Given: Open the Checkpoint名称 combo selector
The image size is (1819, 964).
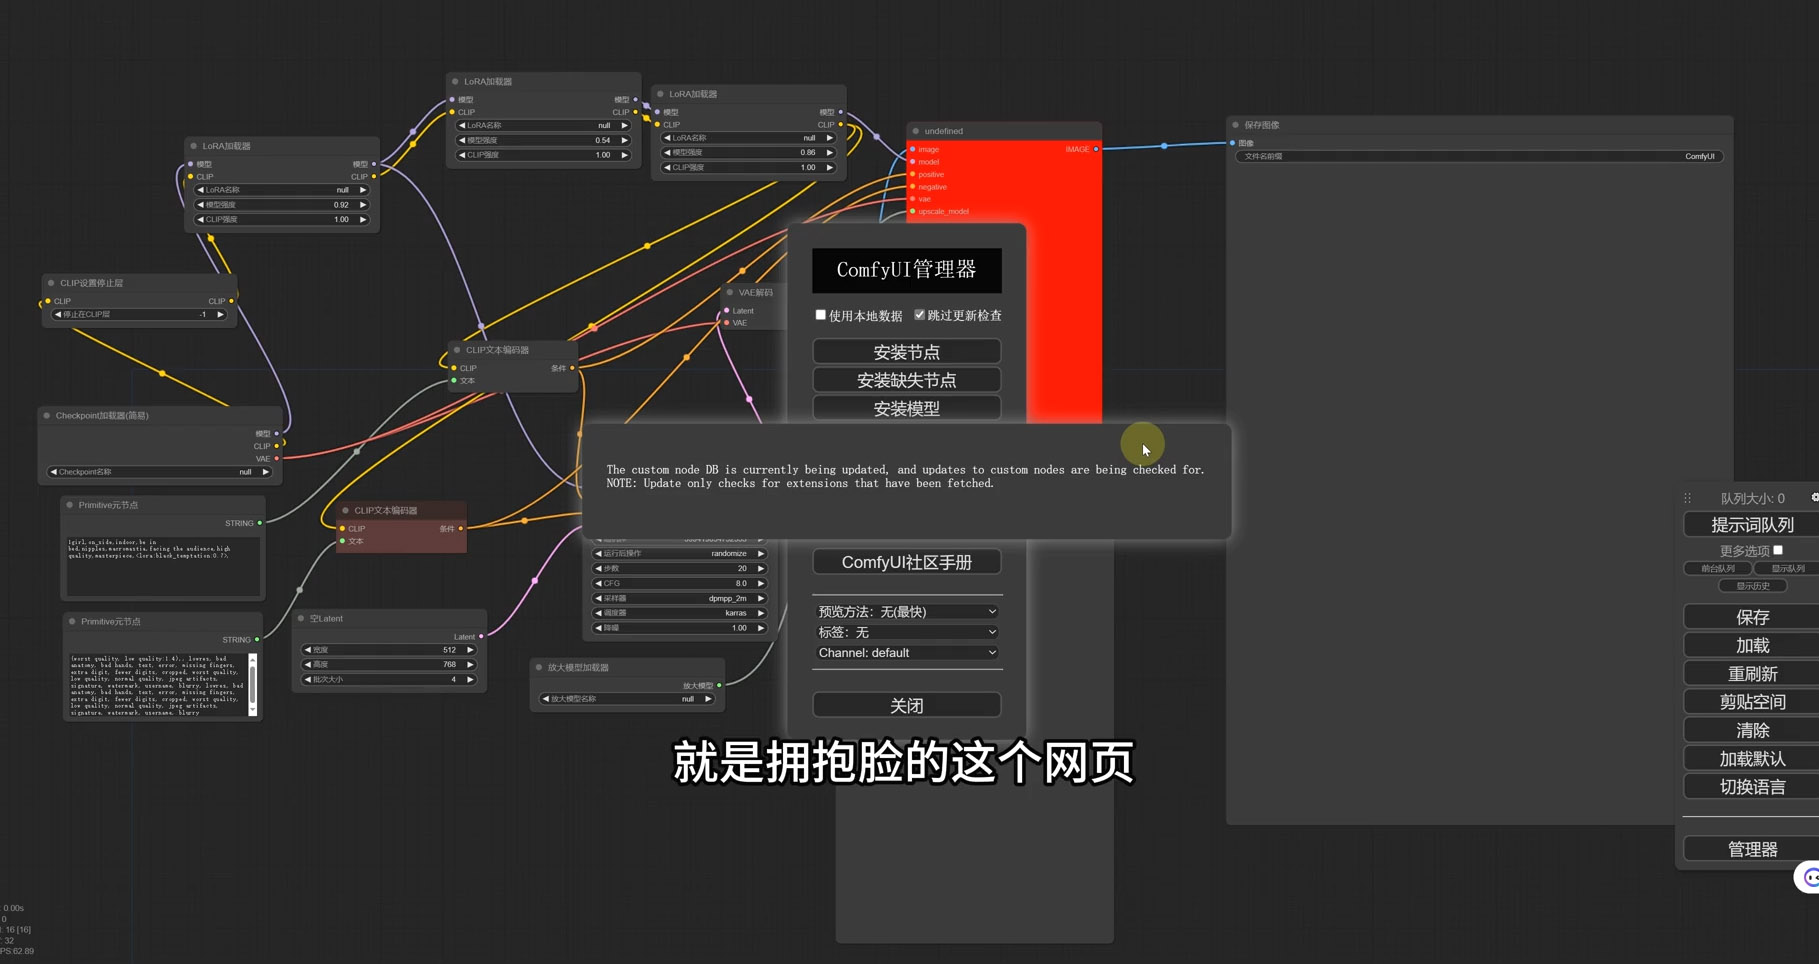Looking at the screenshot, I should (x=160, y=472).
